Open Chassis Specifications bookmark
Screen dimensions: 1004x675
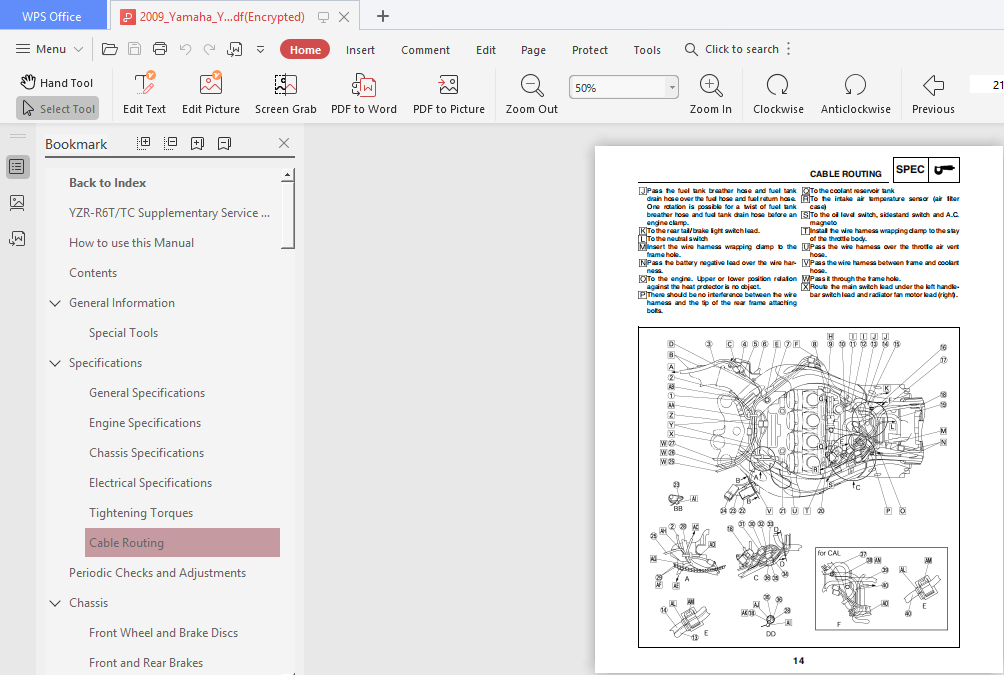coord(147,453)
